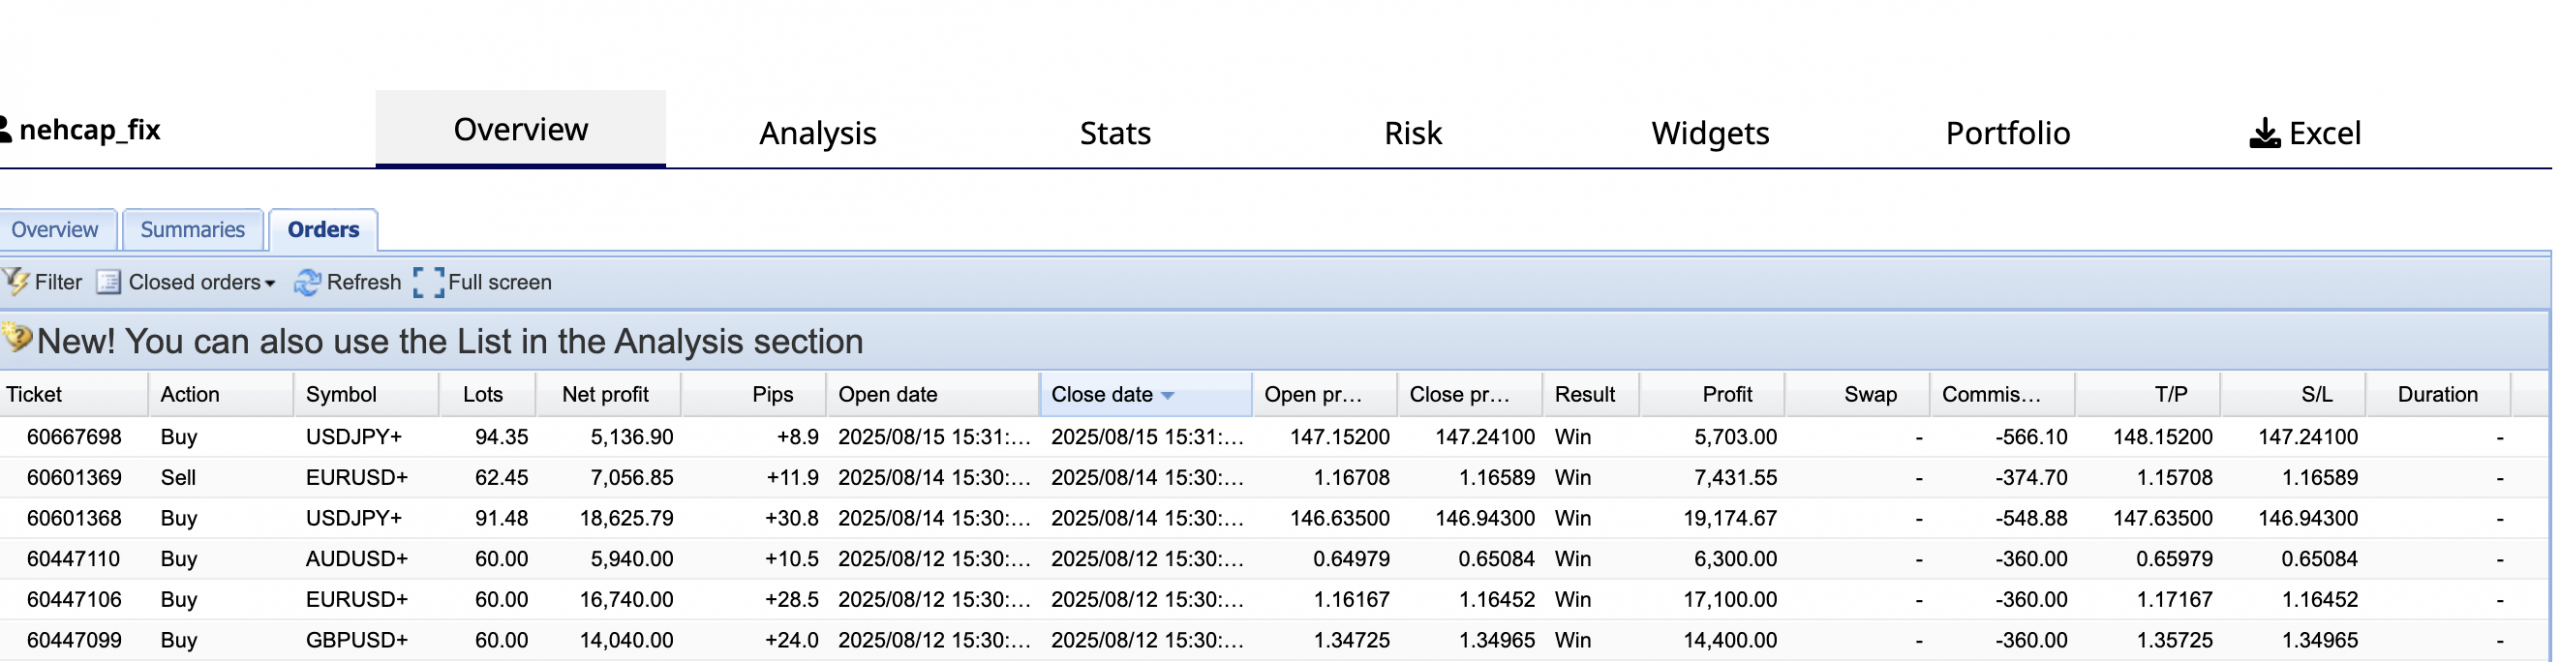Click the user profile icon beside nehcap_fix
The image size is (2560, 662).
[5, 130]
